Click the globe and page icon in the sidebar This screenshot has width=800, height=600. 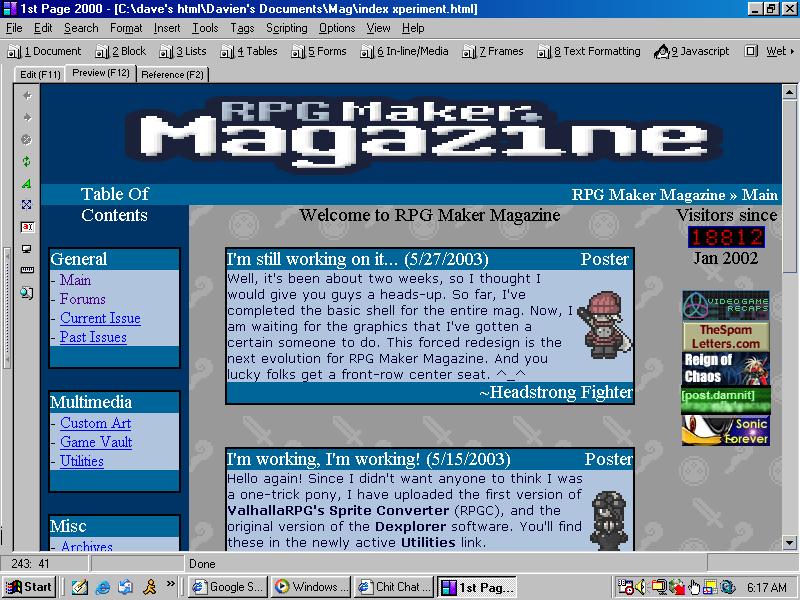point(27,292)
